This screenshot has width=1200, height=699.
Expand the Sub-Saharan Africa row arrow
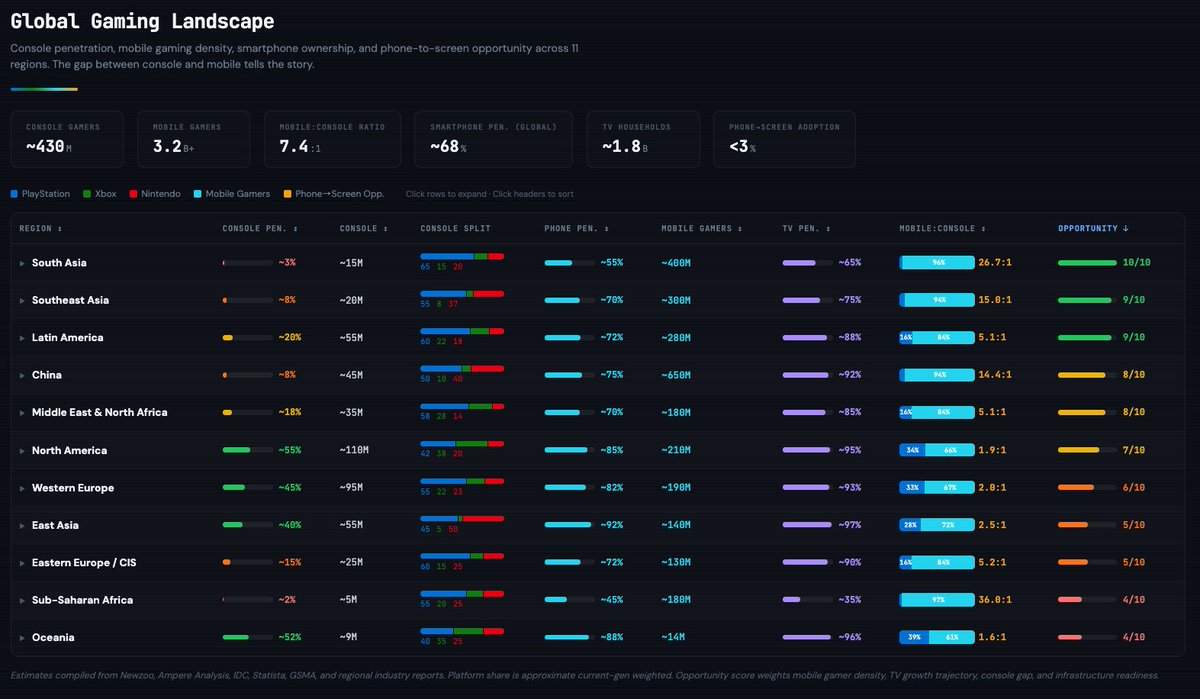click(x=23, y=600)
